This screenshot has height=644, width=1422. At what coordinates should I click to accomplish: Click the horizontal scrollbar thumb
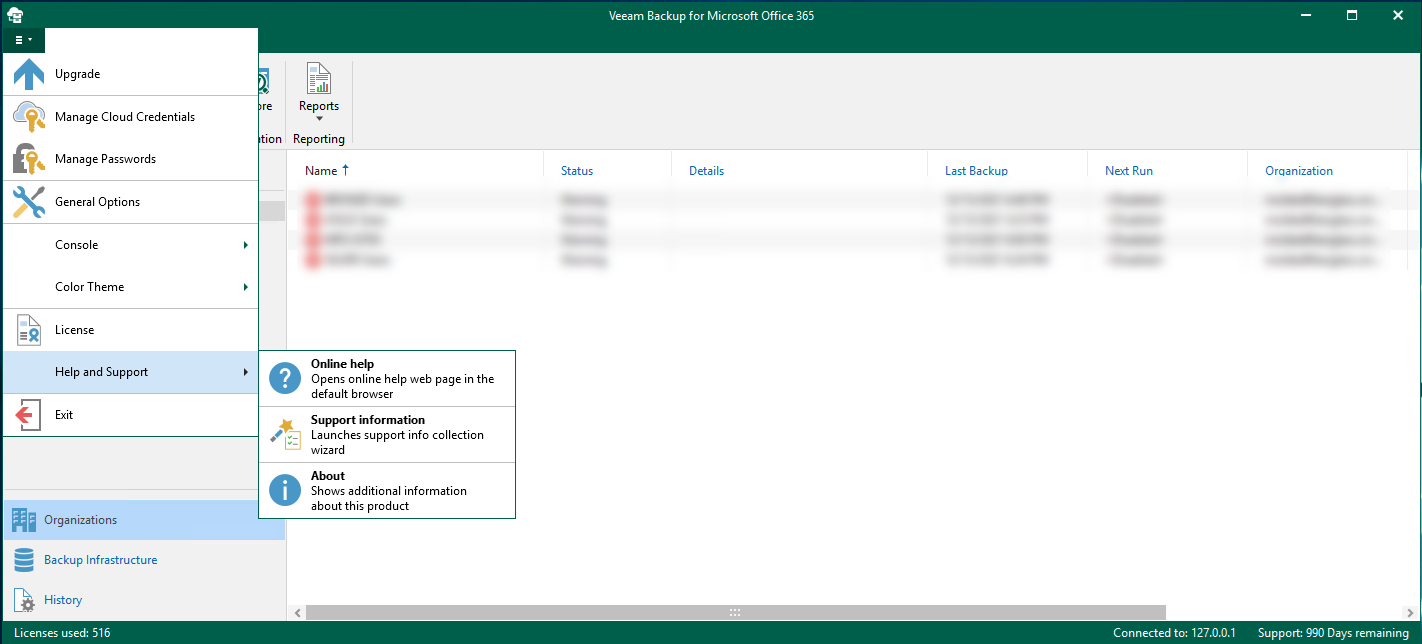(x=735, y=612)
